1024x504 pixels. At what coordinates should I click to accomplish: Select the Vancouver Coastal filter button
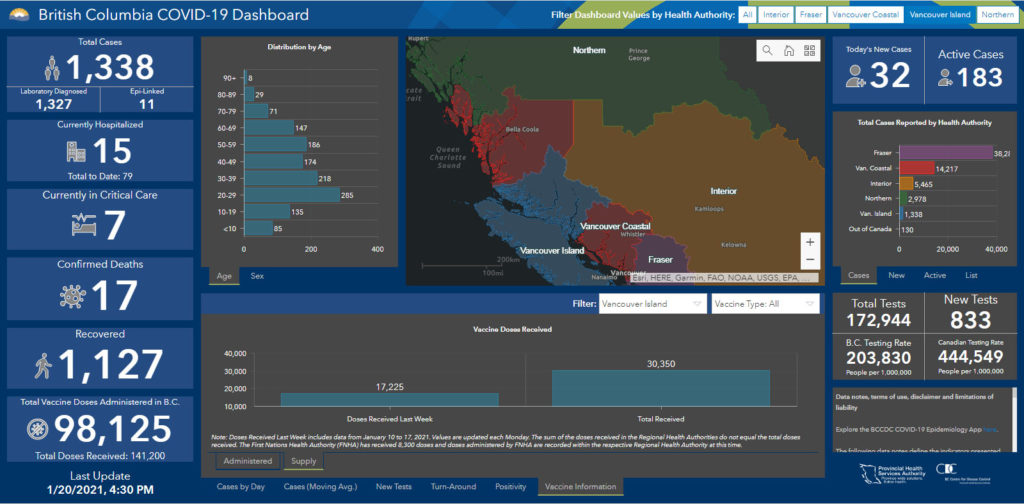click(866, 15)
